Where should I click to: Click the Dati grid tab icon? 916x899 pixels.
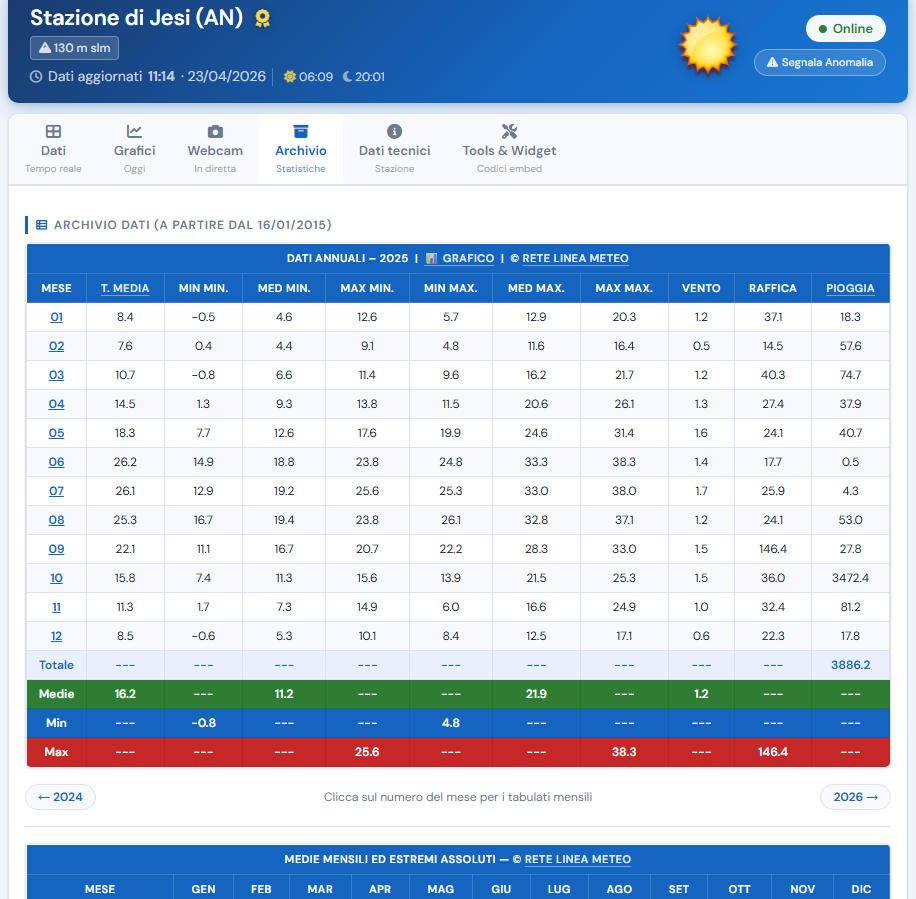tap(54, 132)
